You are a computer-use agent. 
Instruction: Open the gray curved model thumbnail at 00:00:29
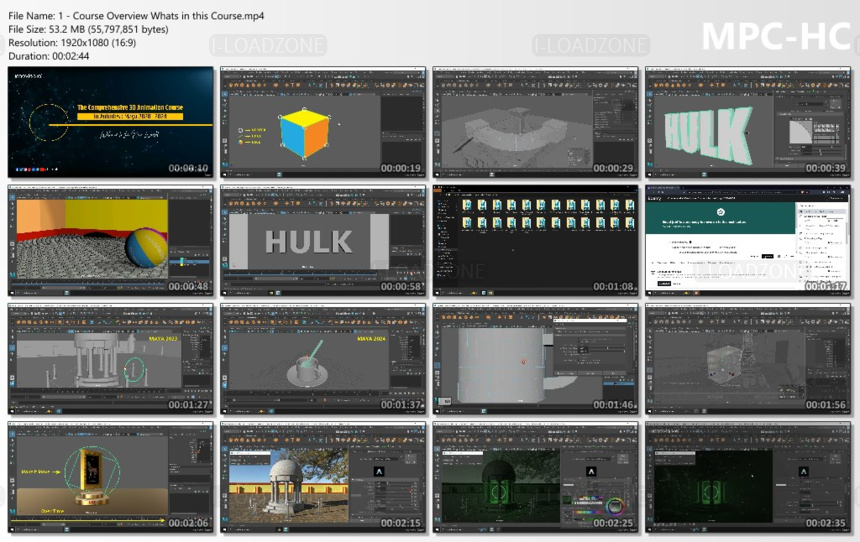pyautogui.click(x=536, y=122)
